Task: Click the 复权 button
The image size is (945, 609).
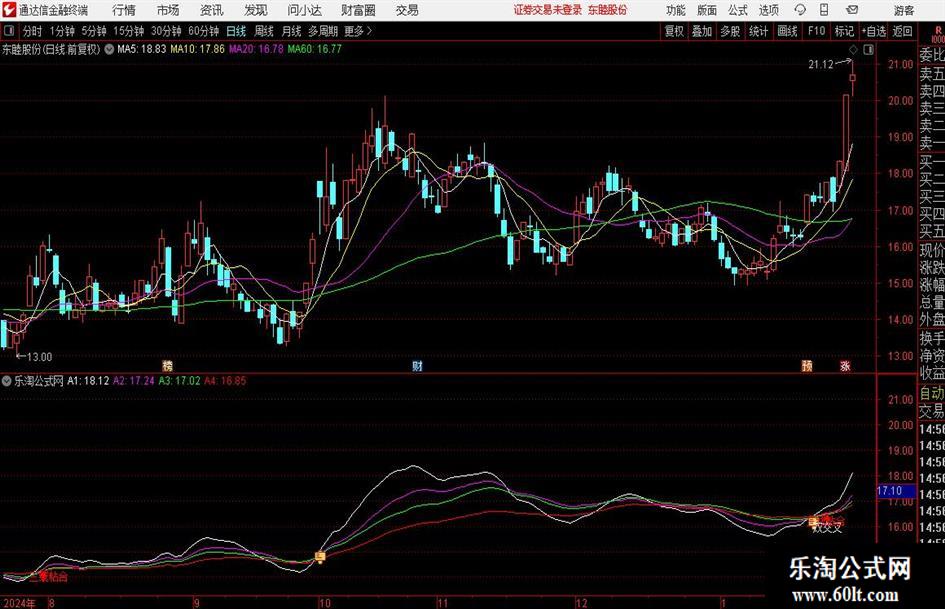Action: [x=674, y=31]
